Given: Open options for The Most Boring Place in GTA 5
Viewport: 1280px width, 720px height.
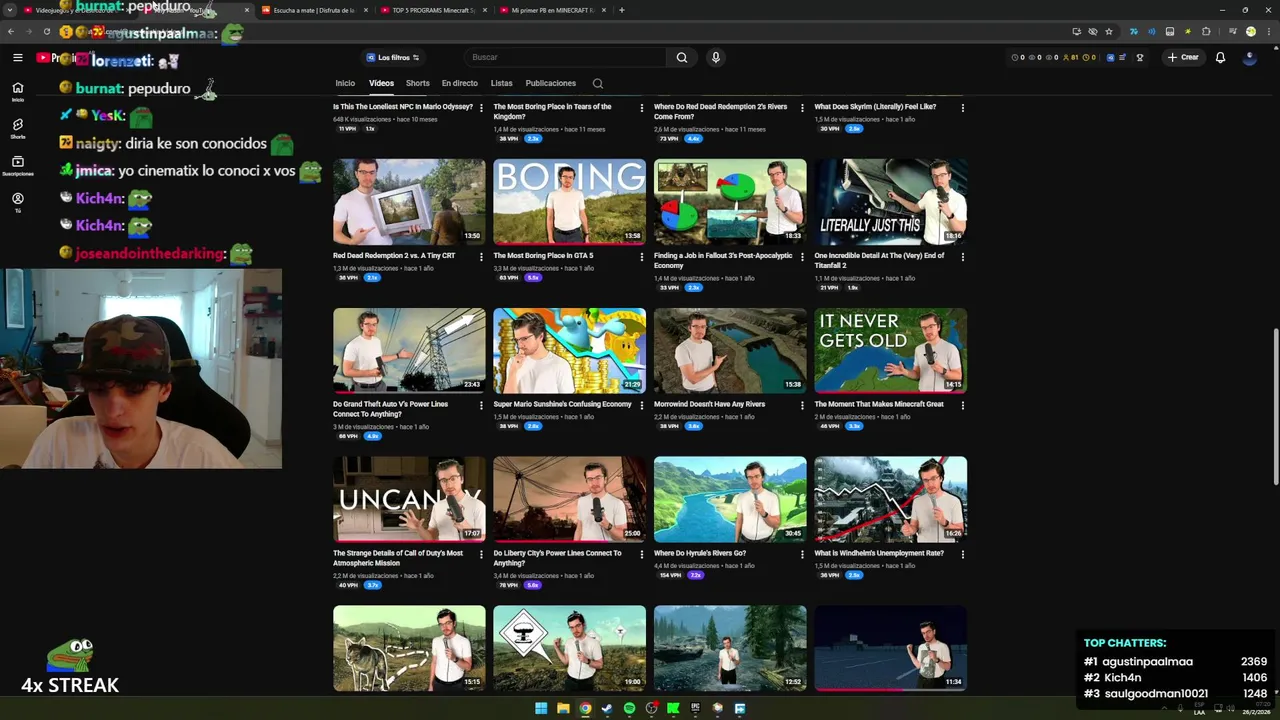Looking at the screenshot, I should [x=641, y=257].
